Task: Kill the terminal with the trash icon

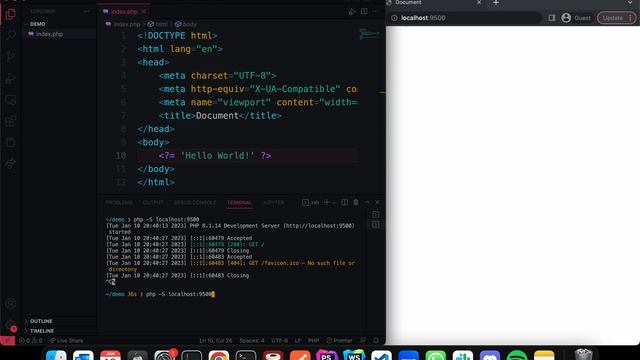Action: click(x=356, y=202)
